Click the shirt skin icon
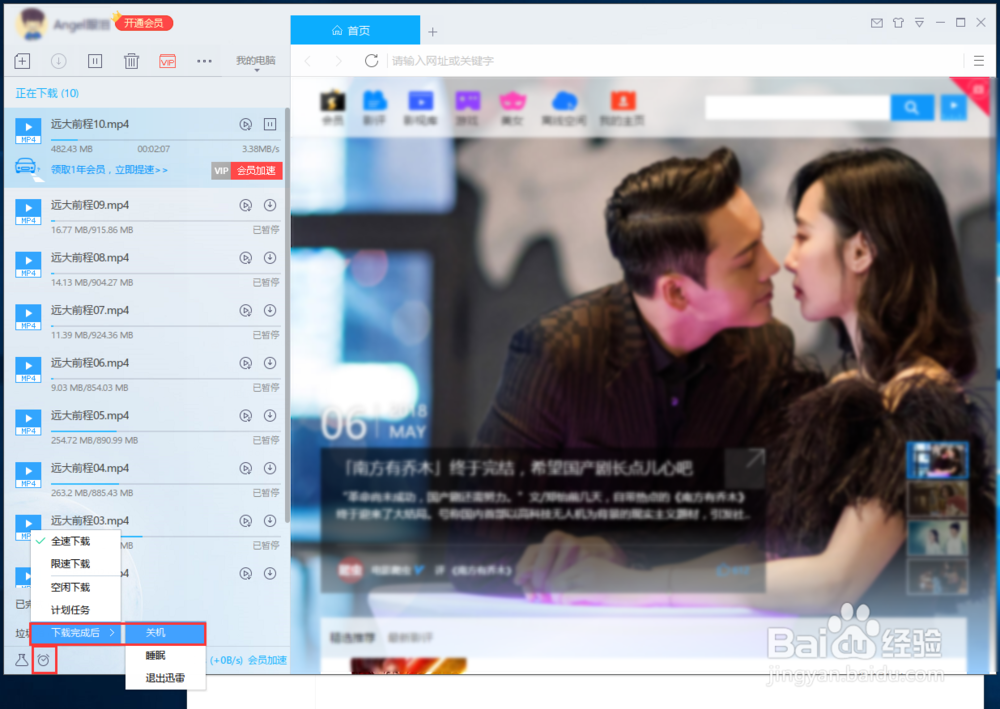The width and height of the screenshot is (1000, 709). click(x=898, y=23)
